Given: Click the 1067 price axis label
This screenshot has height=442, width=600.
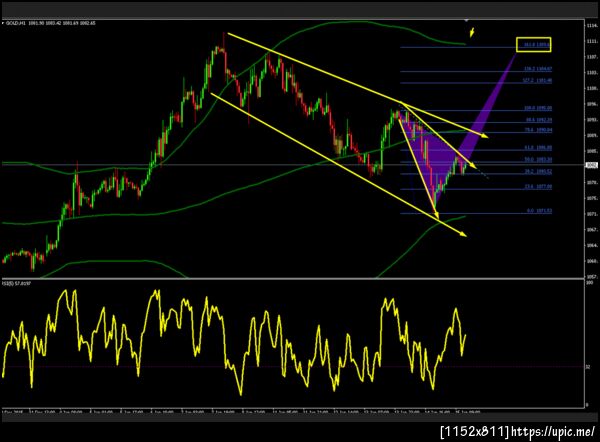Looking at the screenshot, I should (x=592, y=230).
